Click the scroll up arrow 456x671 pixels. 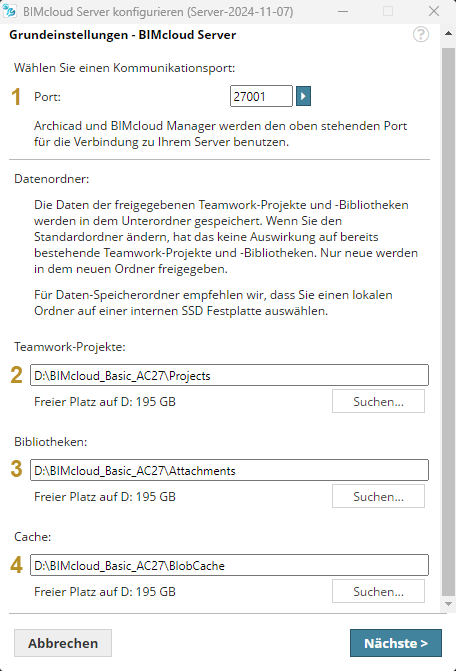pyautogui.click(x=448, y=33)
